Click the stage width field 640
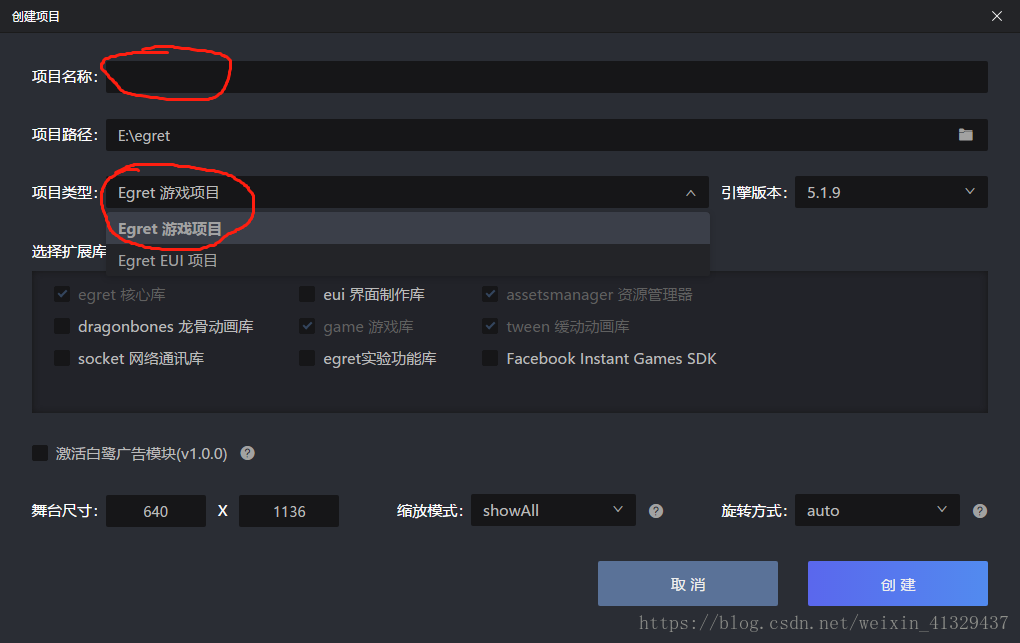 tap(156, 511)
